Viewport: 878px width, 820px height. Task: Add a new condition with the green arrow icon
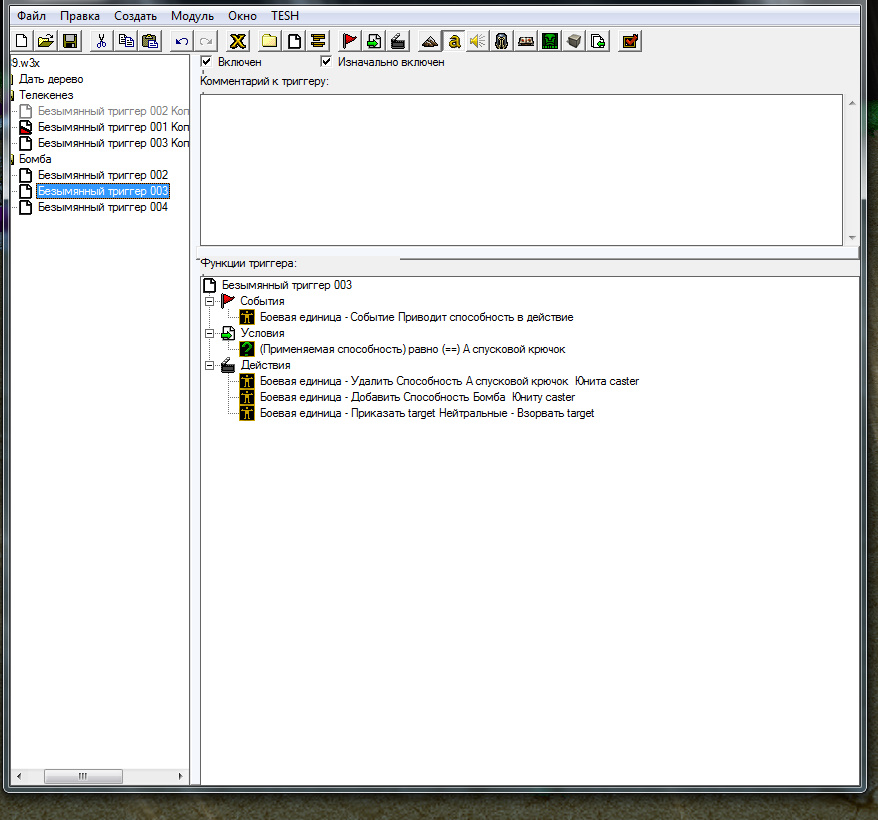pos(374,41)
